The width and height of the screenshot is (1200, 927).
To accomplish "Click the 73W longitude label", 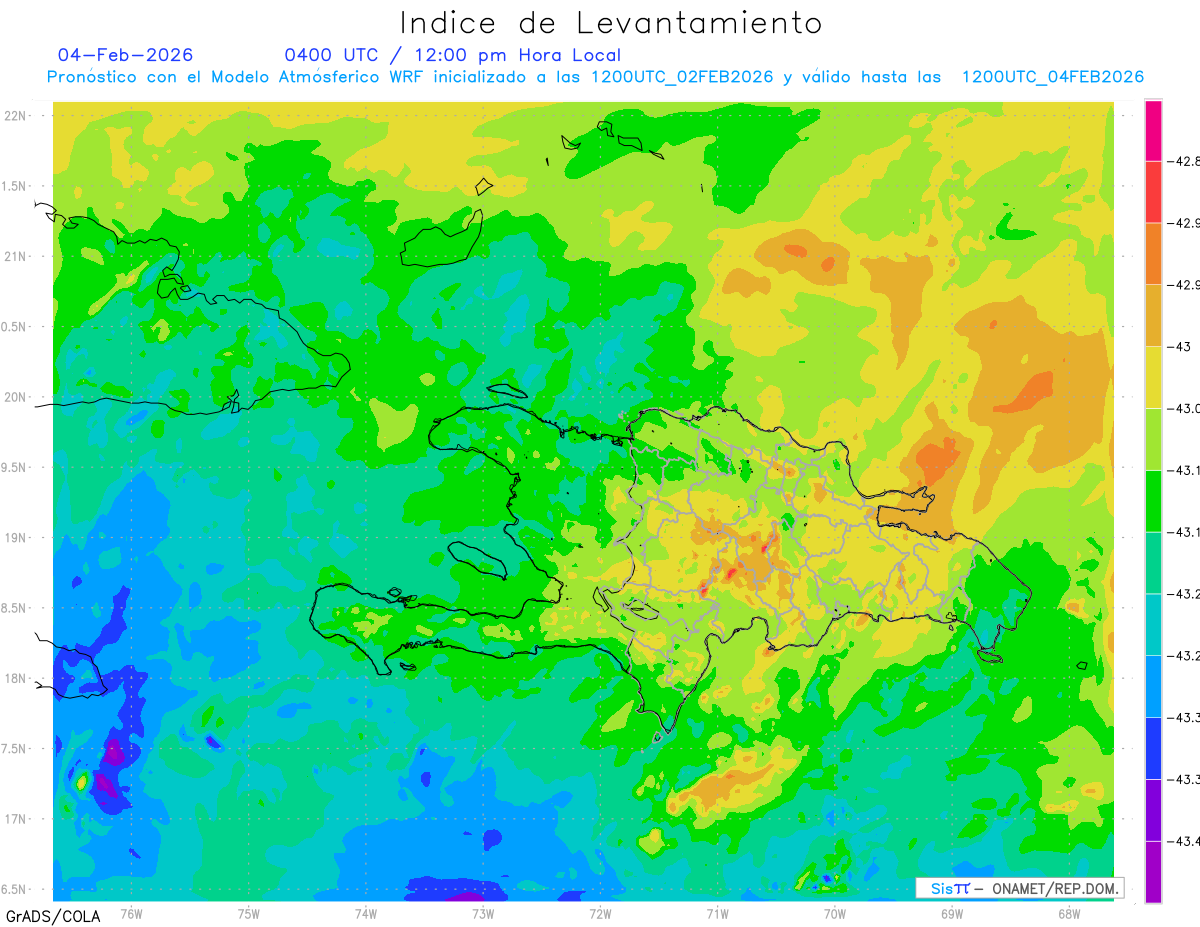I will pyautogui.click(x=483, y=913).
